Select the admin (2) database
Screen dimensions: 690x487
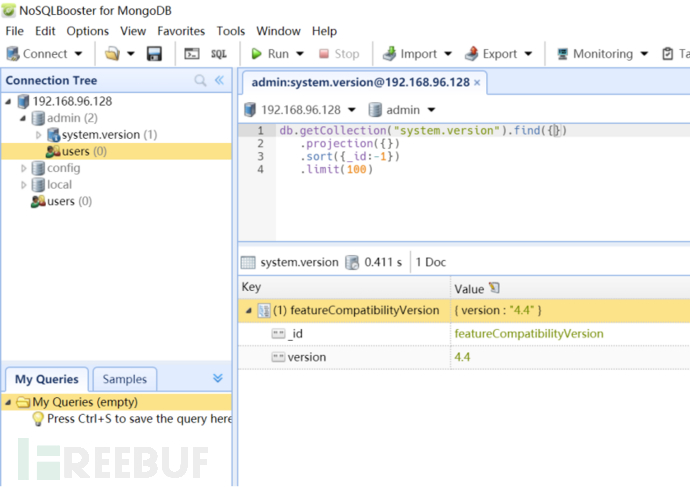[72, 118]
